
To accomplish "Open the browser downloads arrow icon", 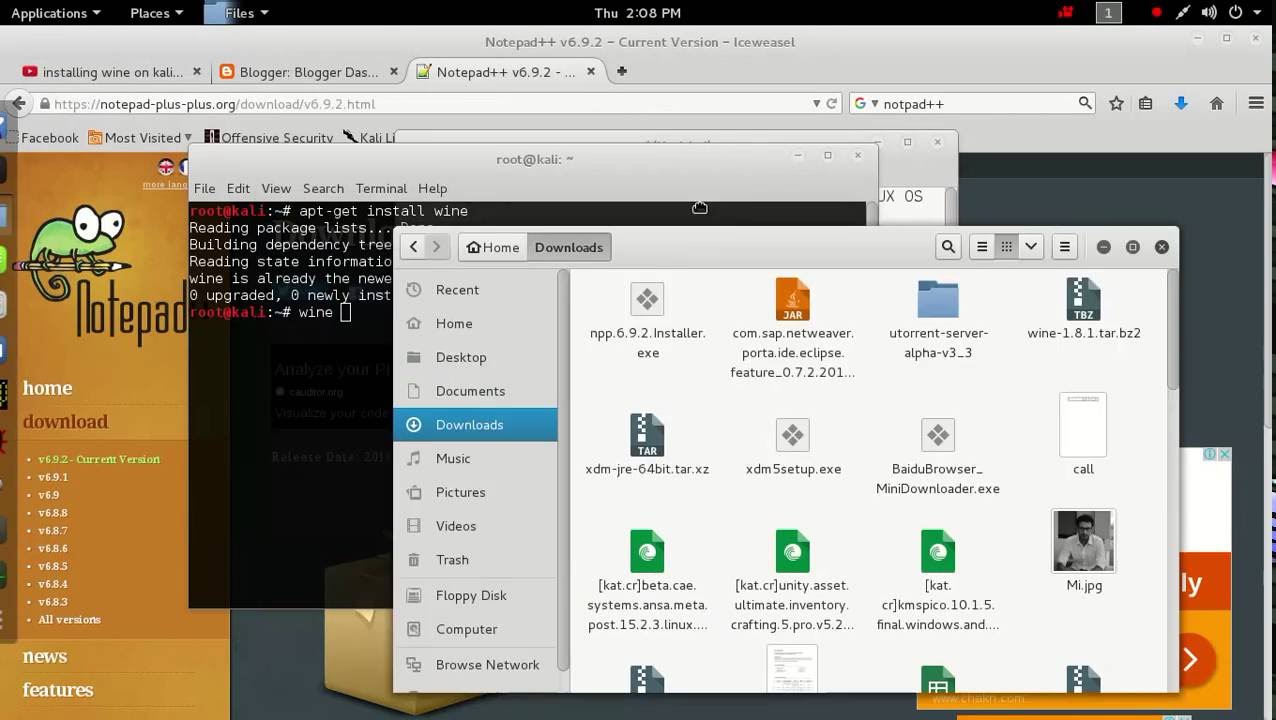I will click(1181, 104).
